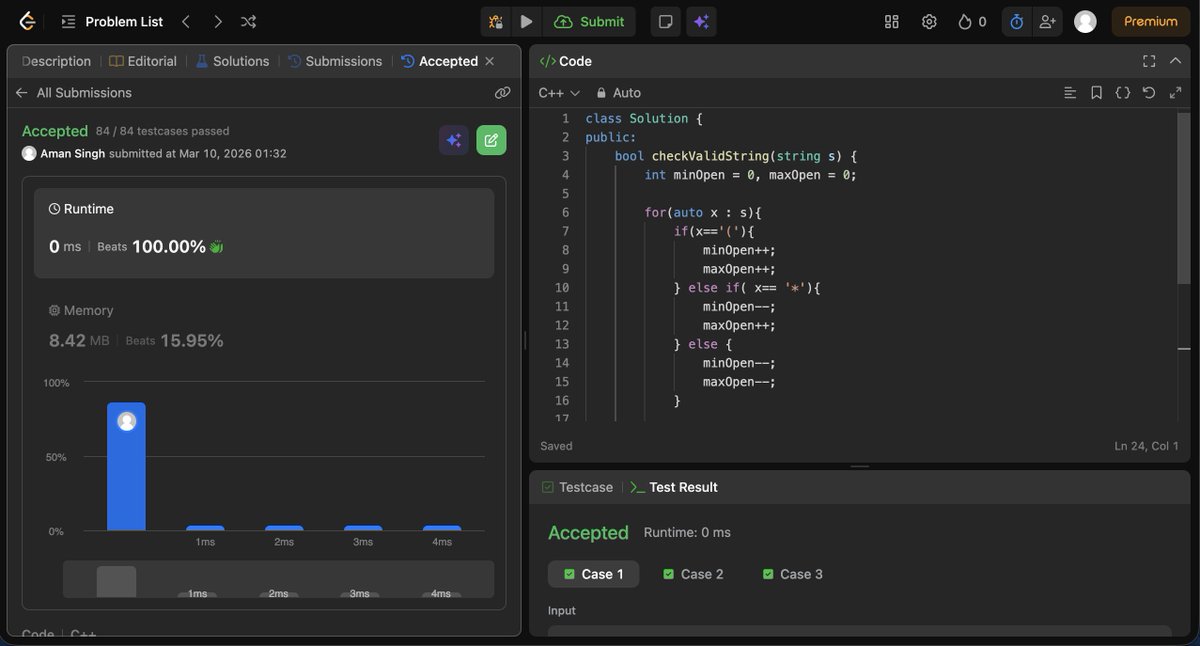
Task: Maximize the Code panel
Action: [1148, 61]
